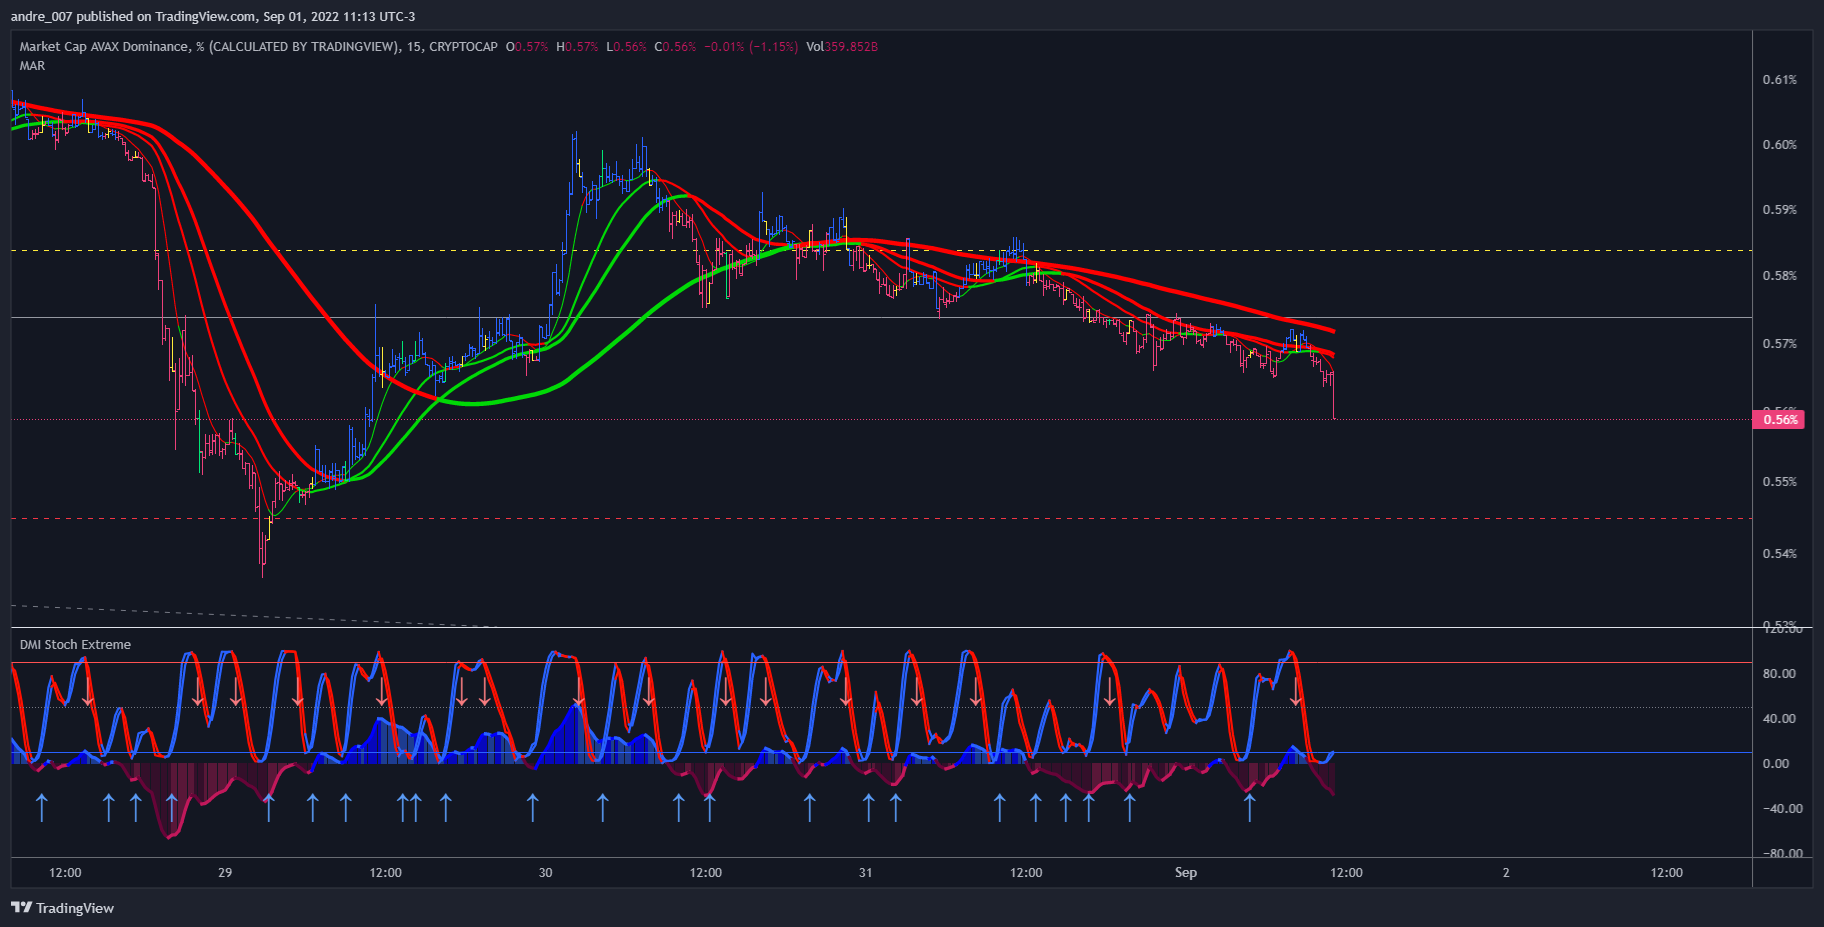Click the 30 date label on time axis
Image resolution: width=1824 pixels, height=927 pixels.
pos(545,873)
